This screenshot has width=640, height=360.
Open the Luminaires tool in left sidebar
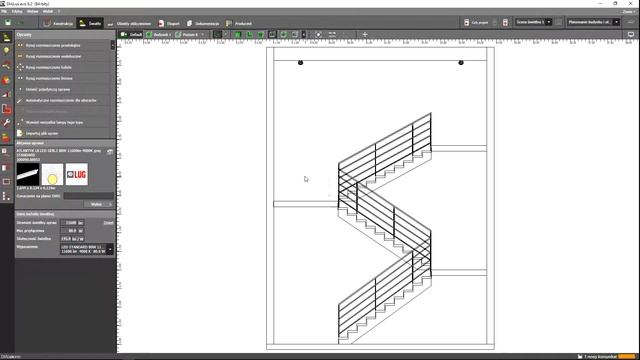(x=6, y=37)
